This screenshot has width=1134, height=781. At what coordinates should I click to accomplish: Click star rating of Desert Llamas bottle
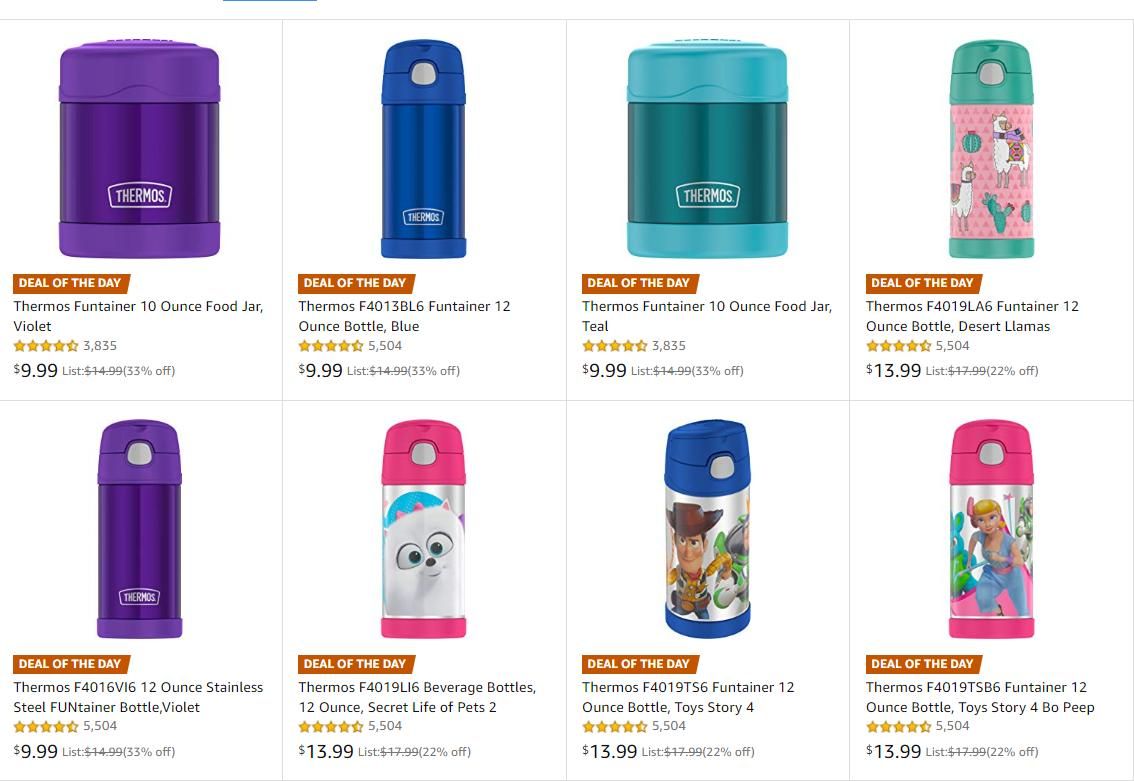click(898, 346)
